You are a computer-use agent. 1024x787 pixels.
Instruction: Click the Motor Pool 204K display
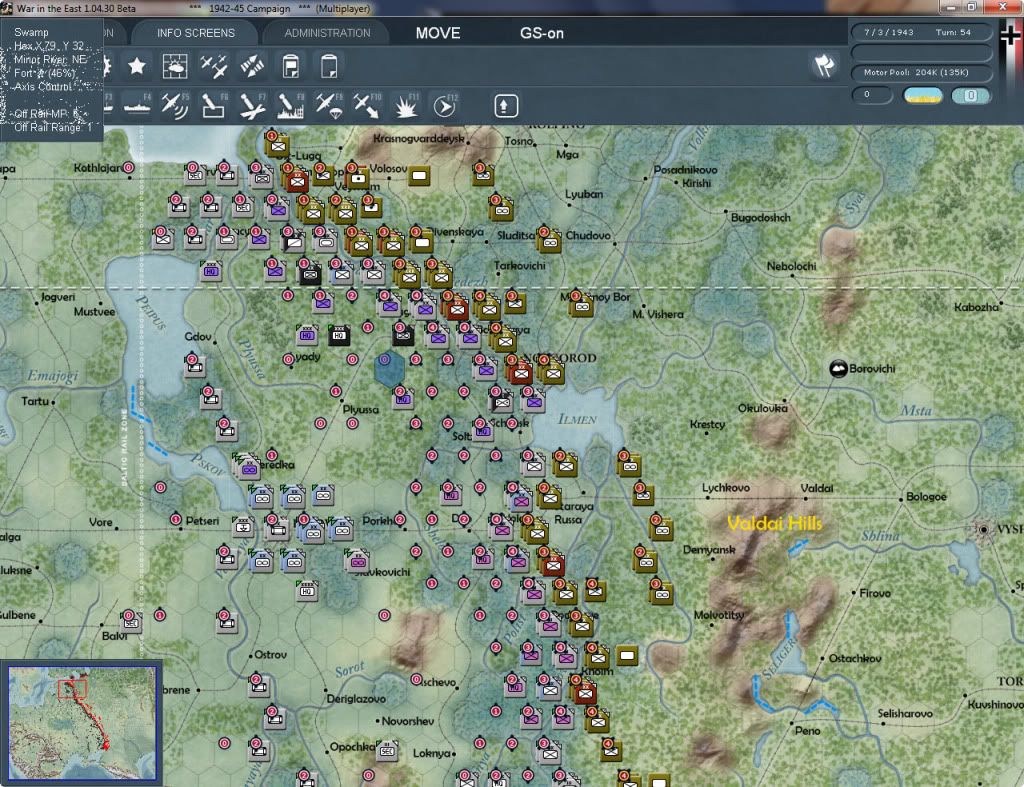click(921, 72)
